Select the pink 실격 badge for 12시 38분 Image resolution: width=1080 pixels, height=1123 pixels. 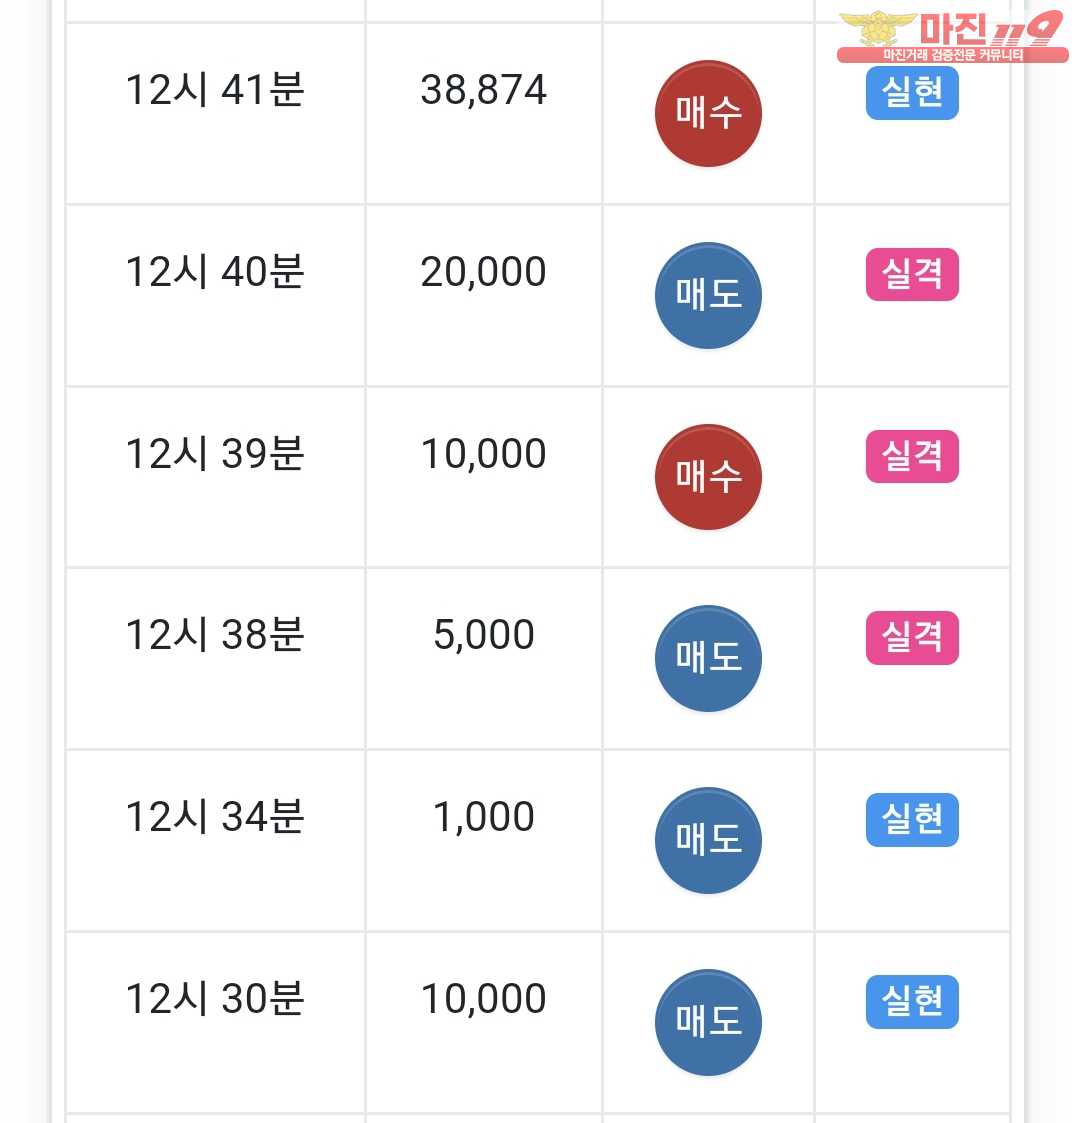click(x=912, y=637)
